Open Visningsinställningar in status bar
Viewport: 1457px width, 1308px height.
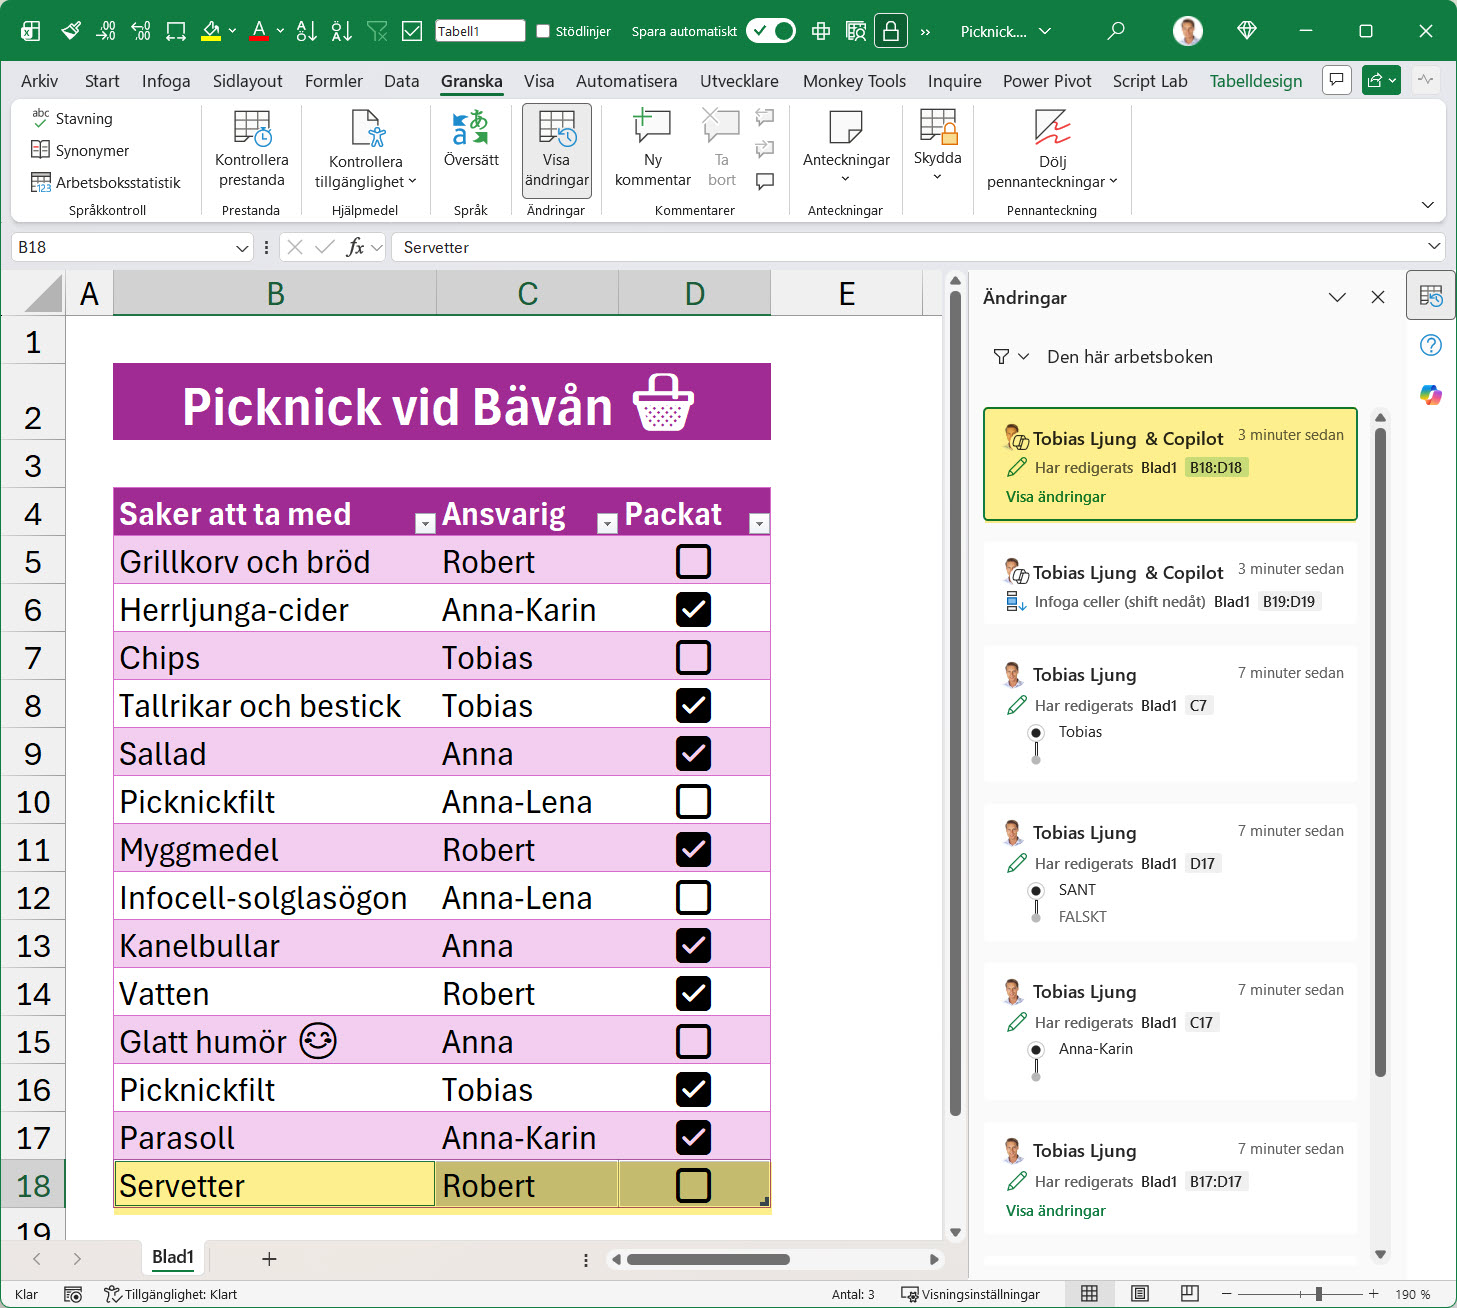pos(970,1294)
